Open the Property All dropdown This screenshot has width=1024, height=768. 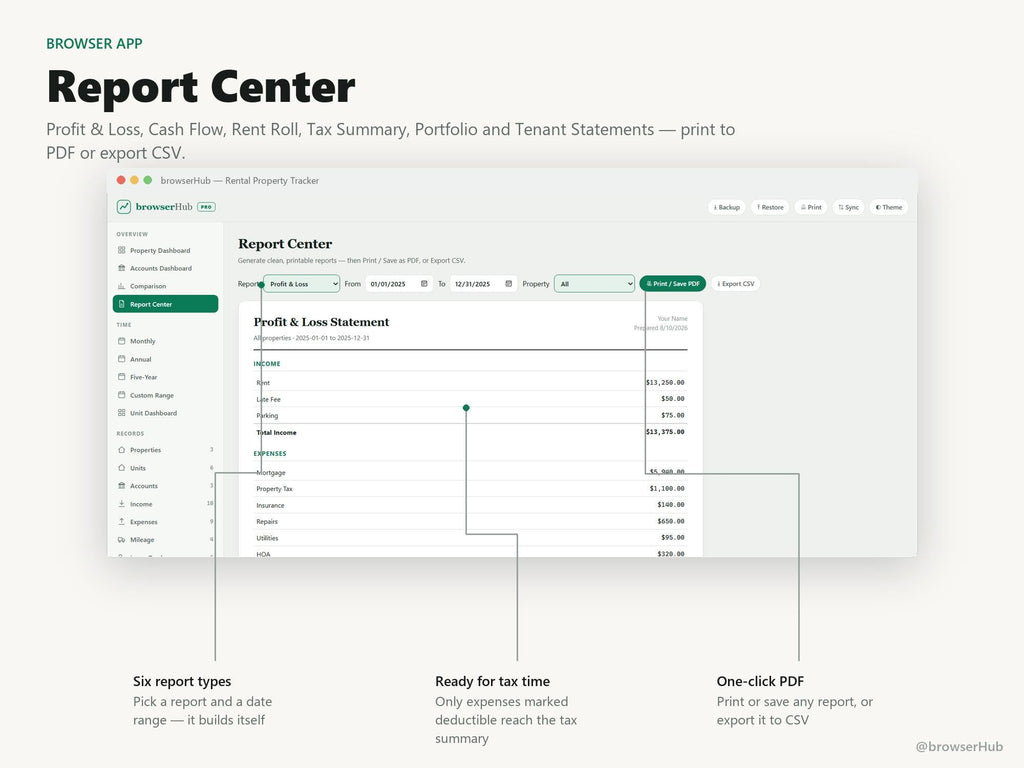594,284
